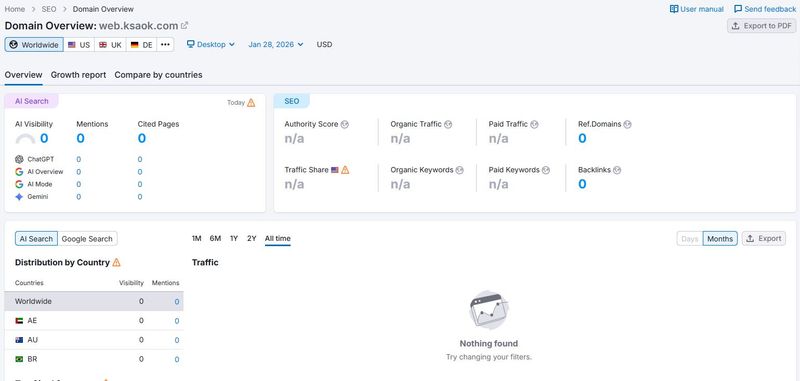Click the Distribution by Country warning icon

click(x=116, y=262)
